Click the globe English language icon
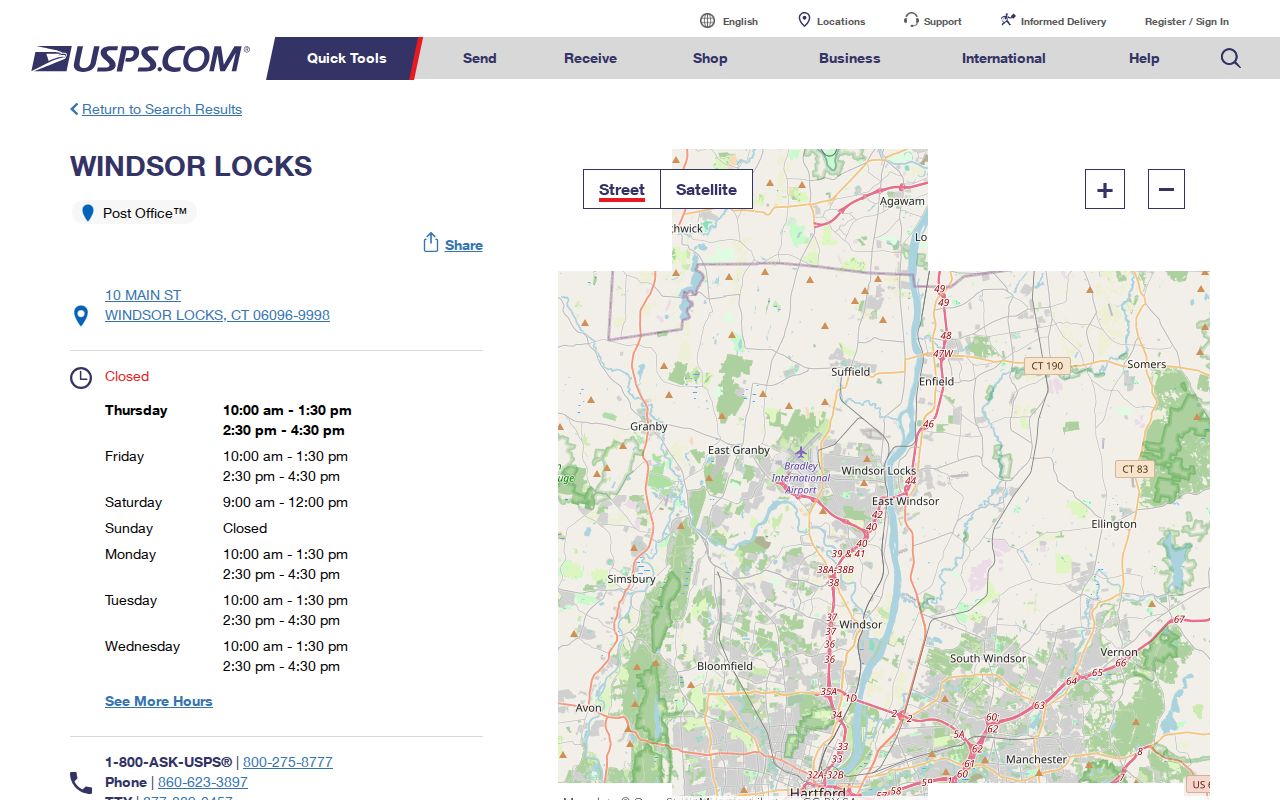 [x=708, y=21]
